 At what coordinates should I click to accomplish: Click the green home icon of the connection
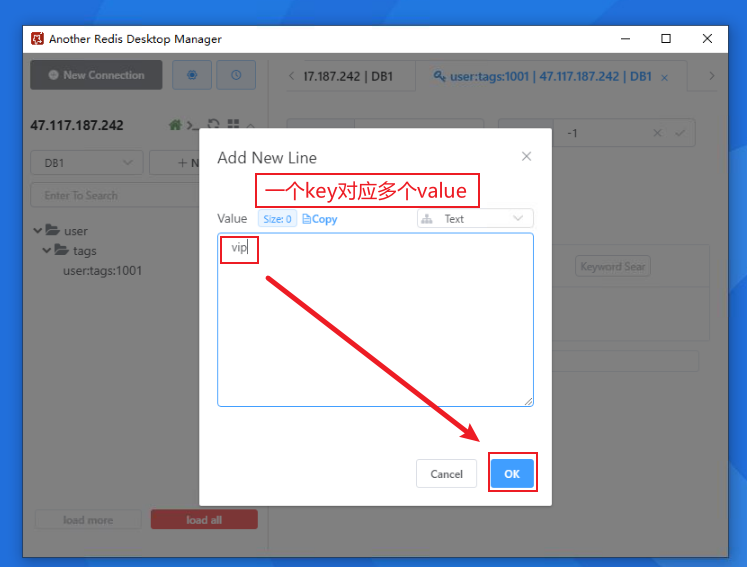pyautogui.click(x=175, y=125)
